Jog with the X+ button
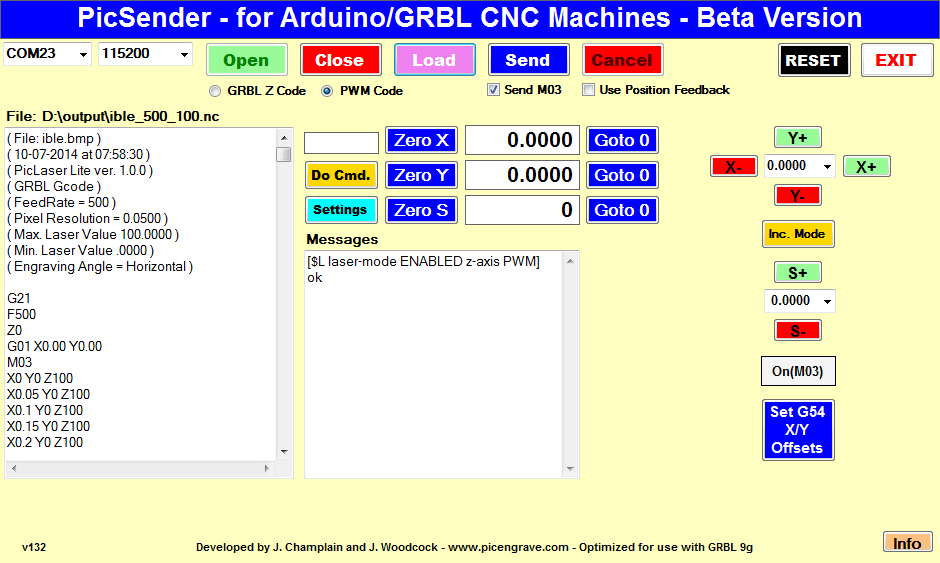This screenshot has width=940, height=563. pos(866,167)
